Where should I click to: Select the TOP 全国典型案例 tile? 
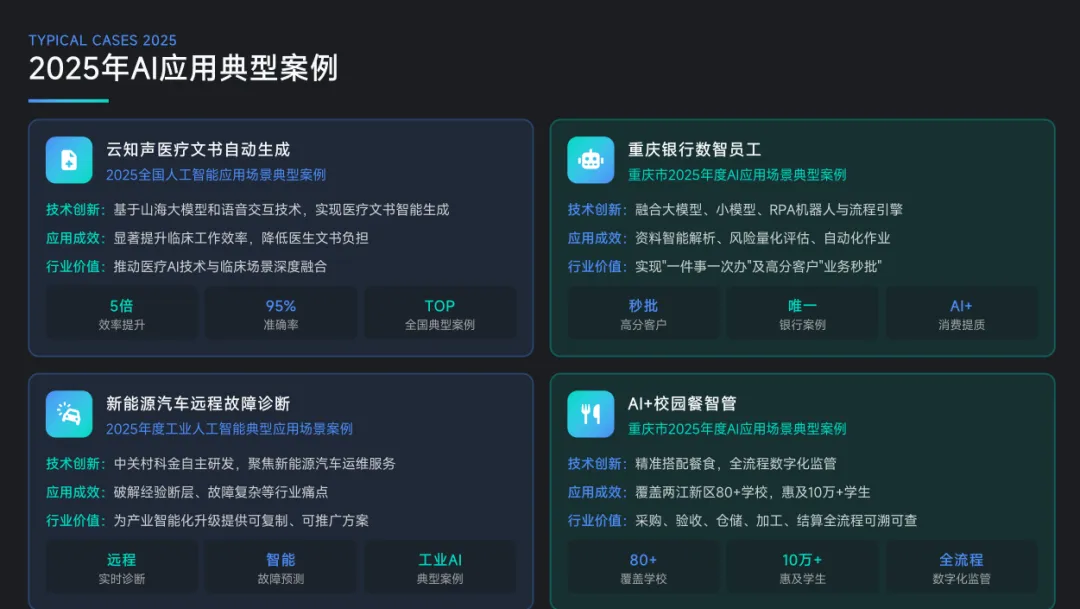(440, 313)
